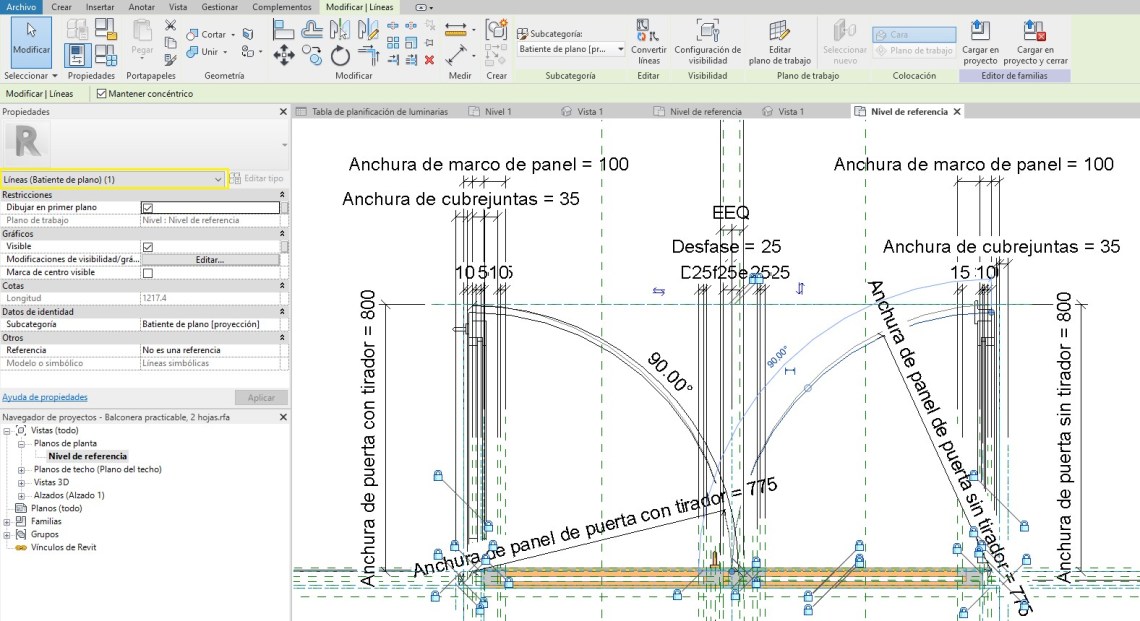Click the red Delete X icon
1140x621 pixels.
pyautogui.click(x=429, y=59)
